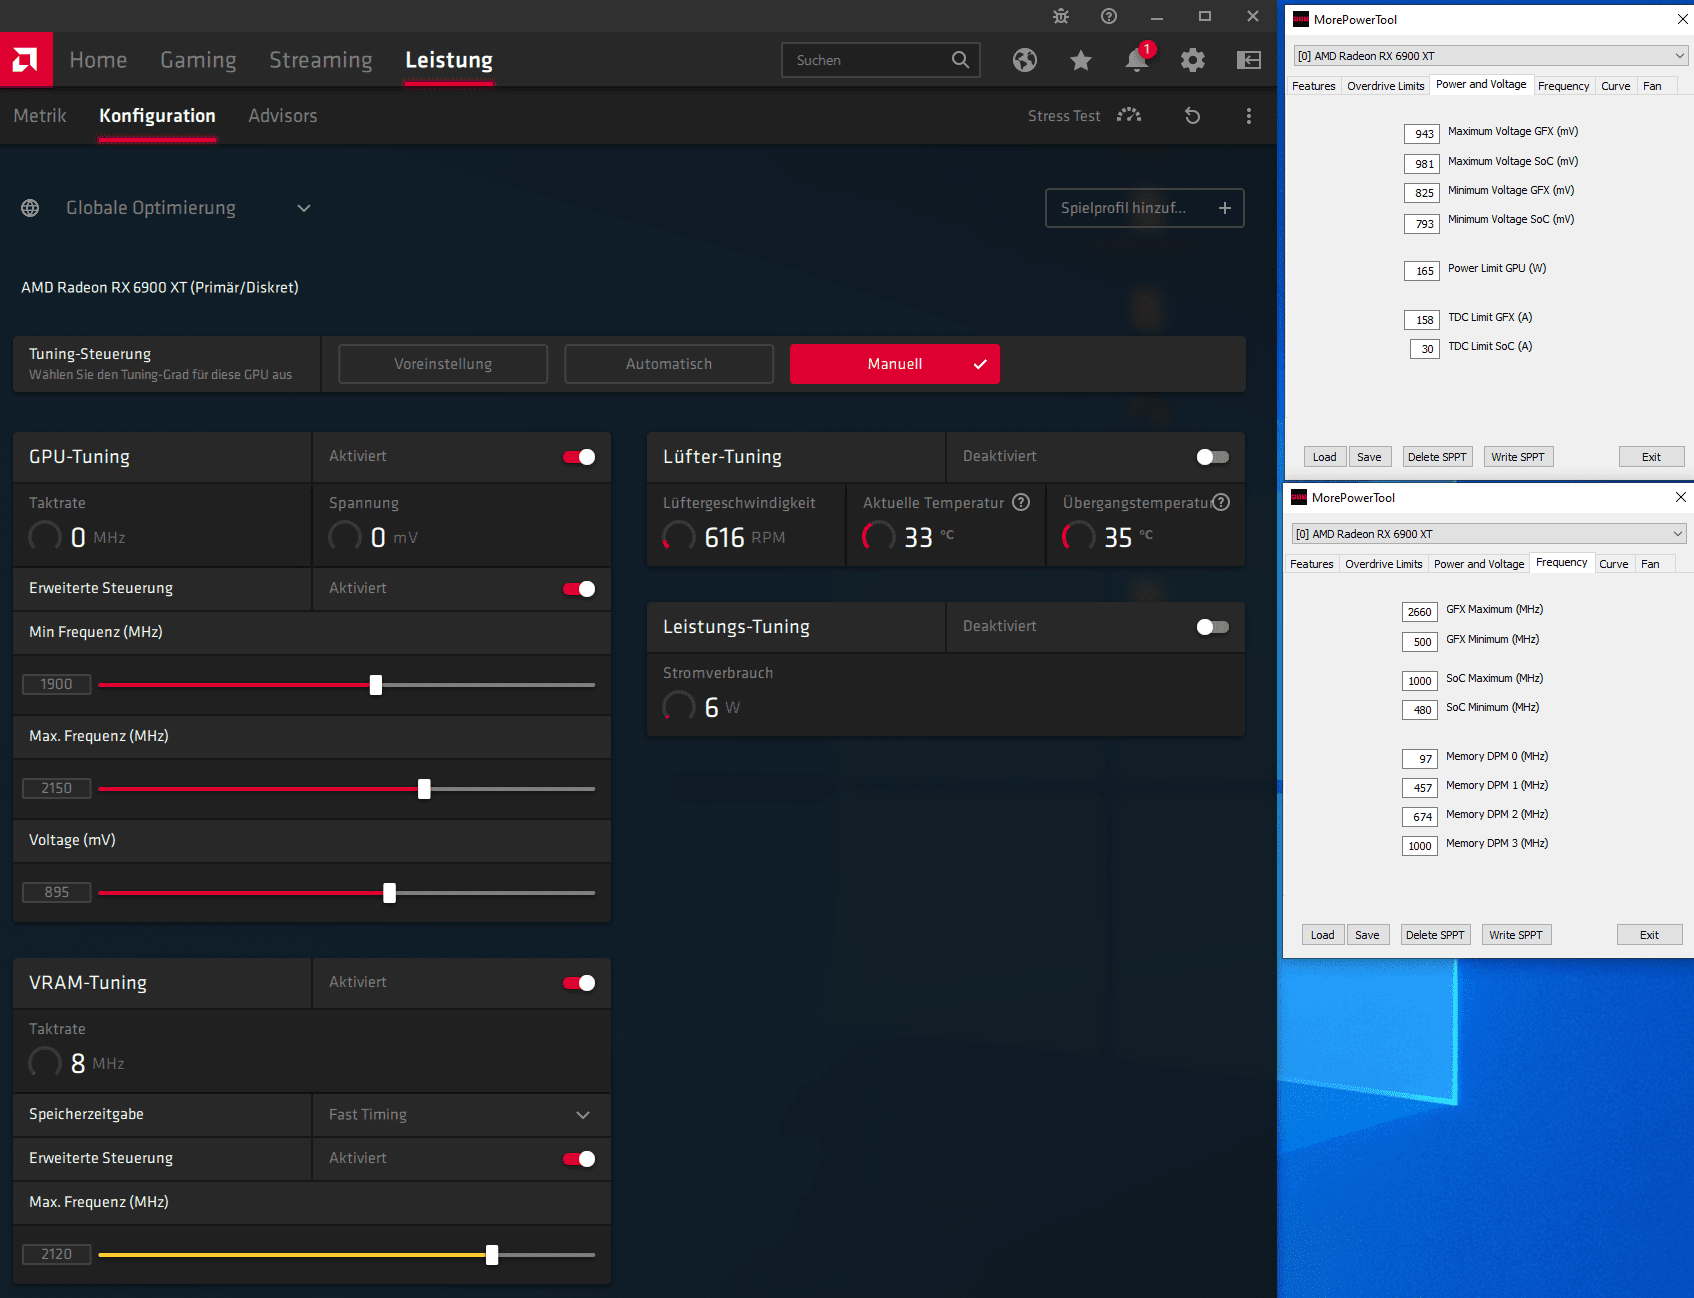Click the Min Frequenz 1900 value box

tap(57, 684)
